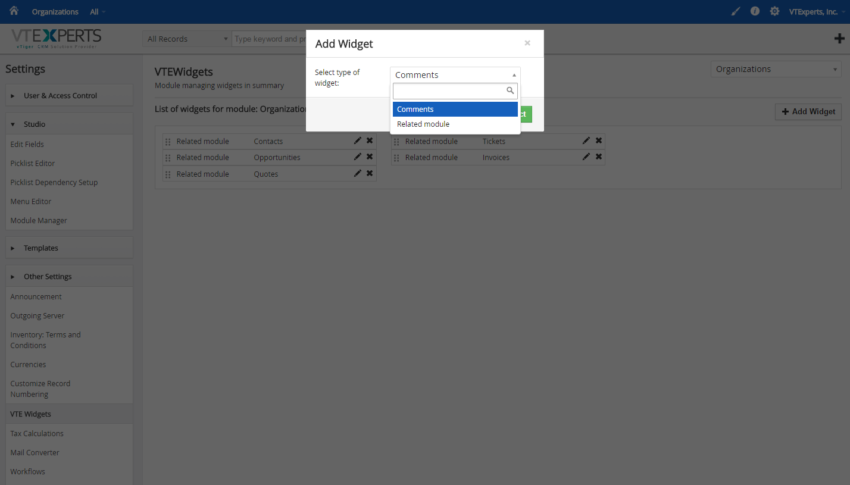Viewport: 850px width, 485px height.
Task: Go to the home icon
Action: point(14,10)
